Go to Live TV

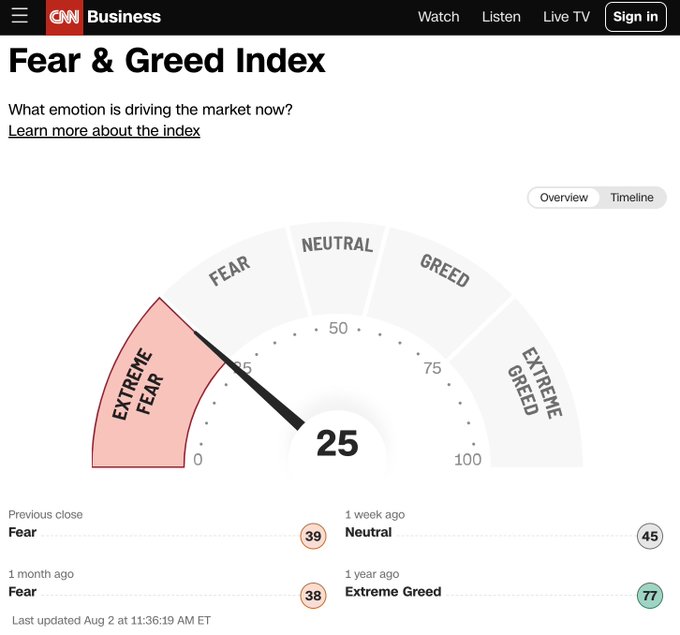566,17
